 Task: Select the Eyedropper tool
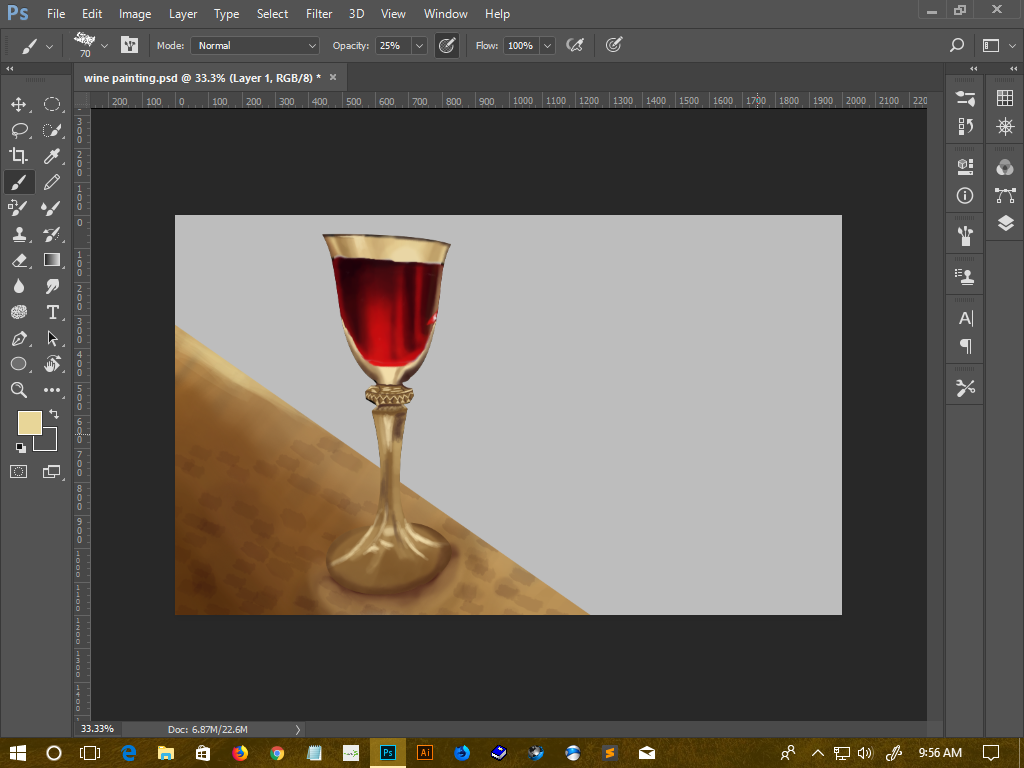coord(52,155)
